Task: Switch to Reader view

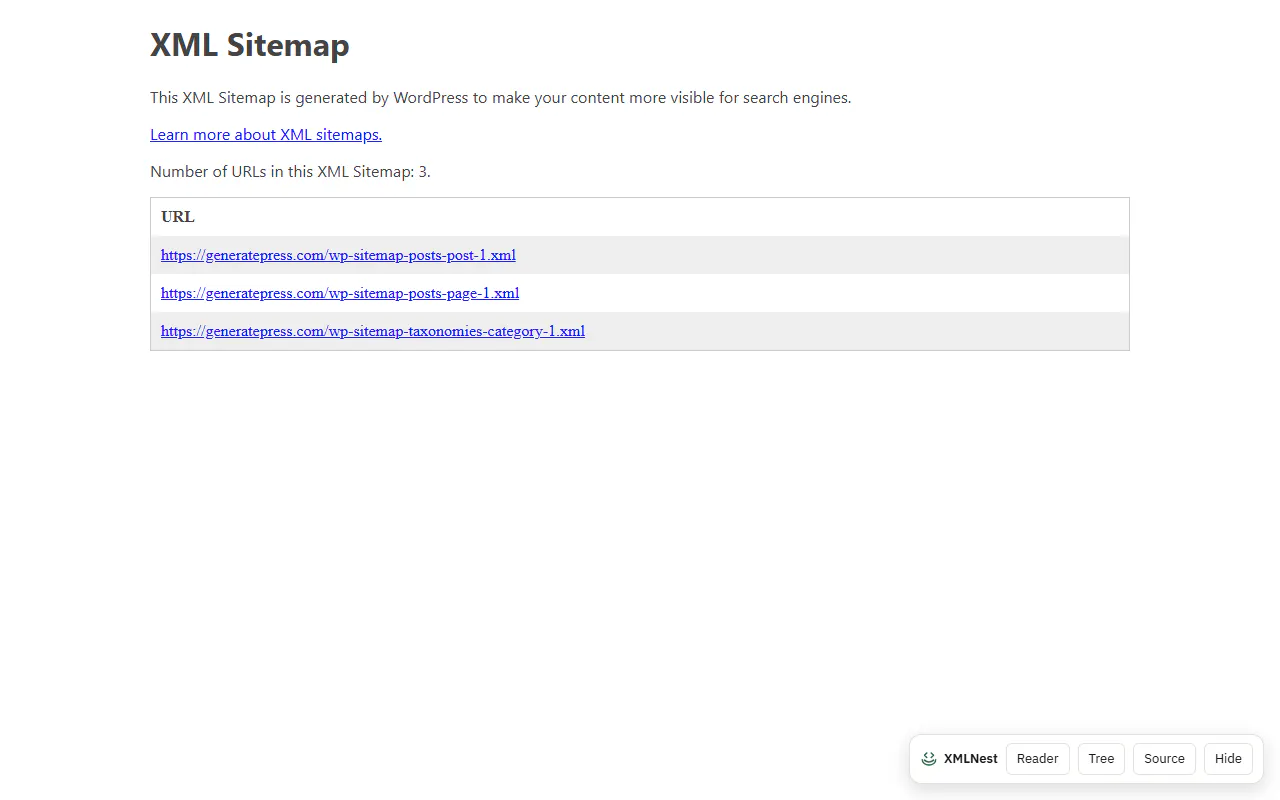Action: (1038, 759)
